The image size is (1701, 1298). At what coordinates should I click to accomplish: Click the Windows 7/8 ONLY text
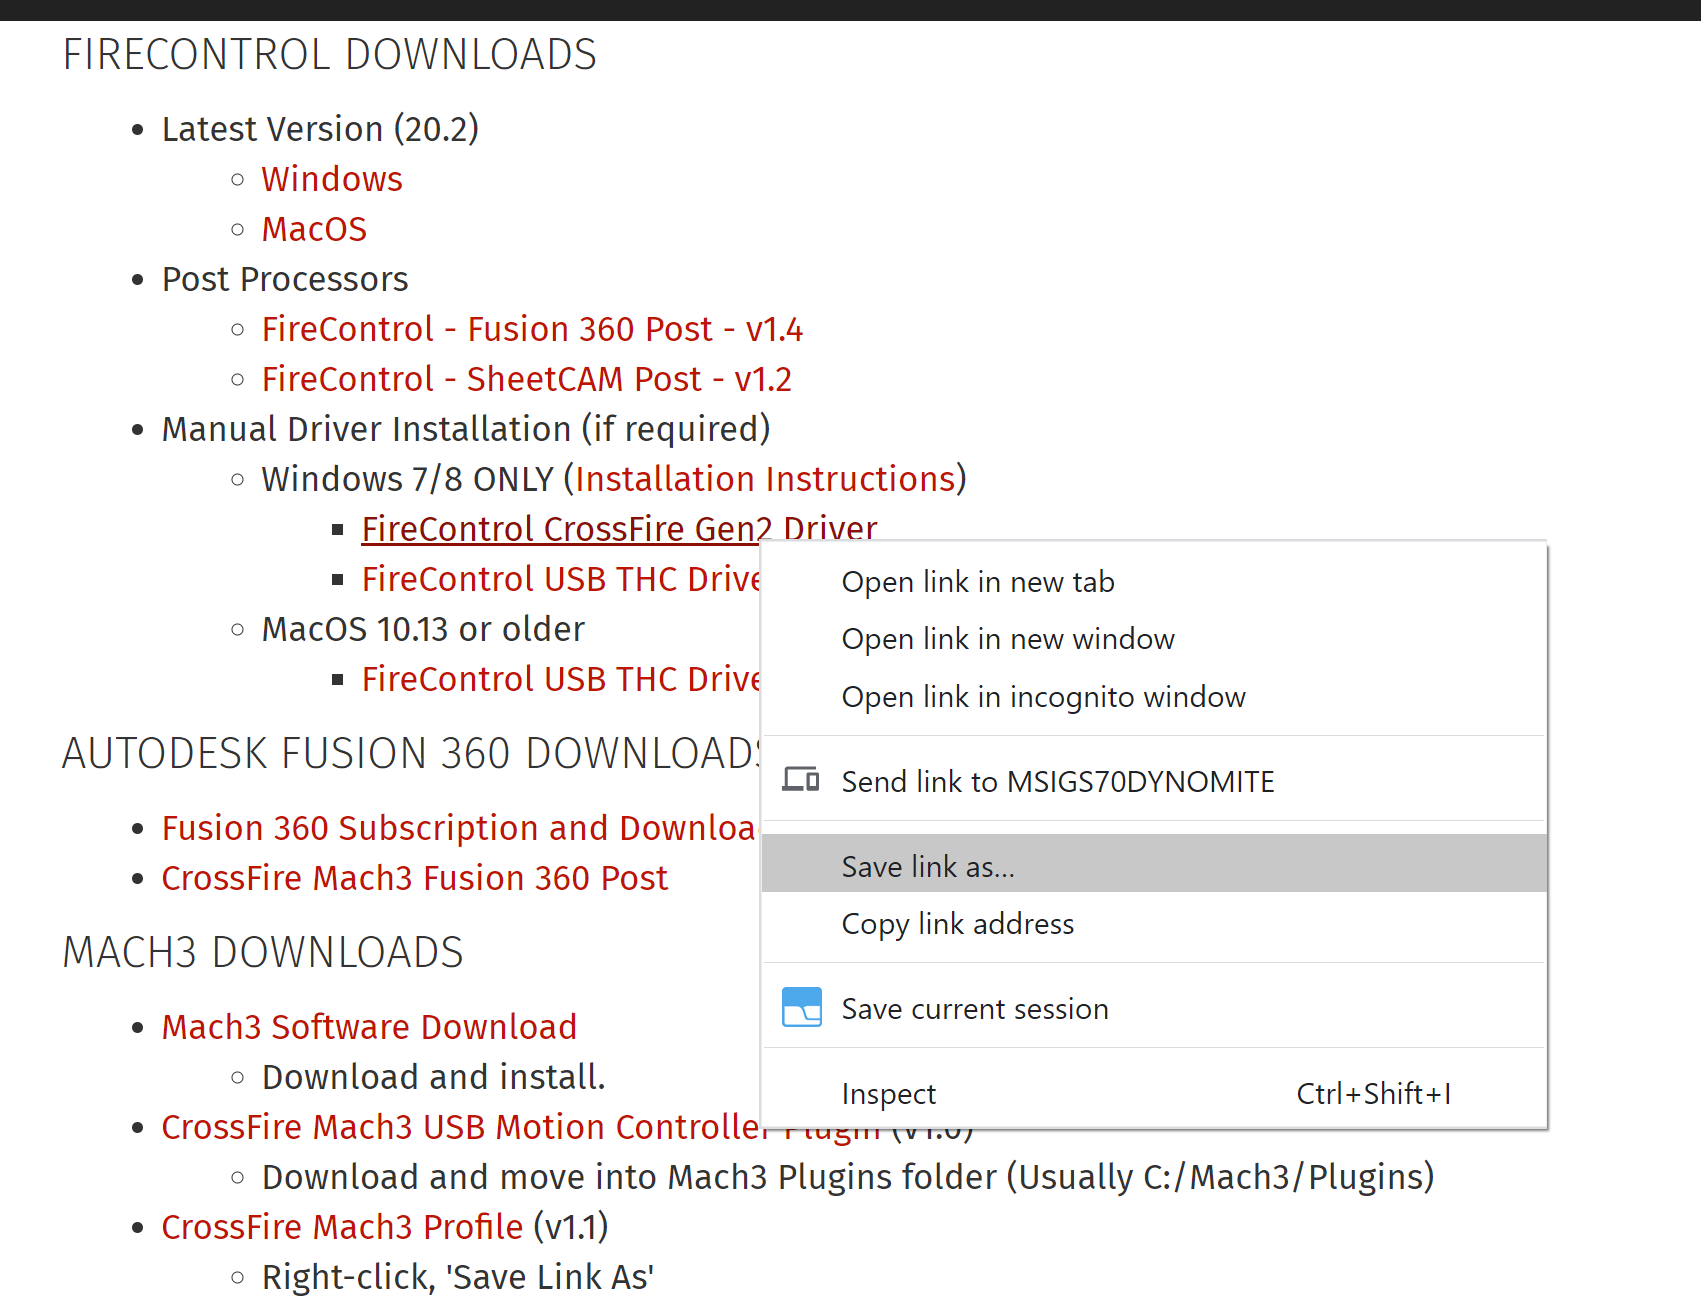407,479
